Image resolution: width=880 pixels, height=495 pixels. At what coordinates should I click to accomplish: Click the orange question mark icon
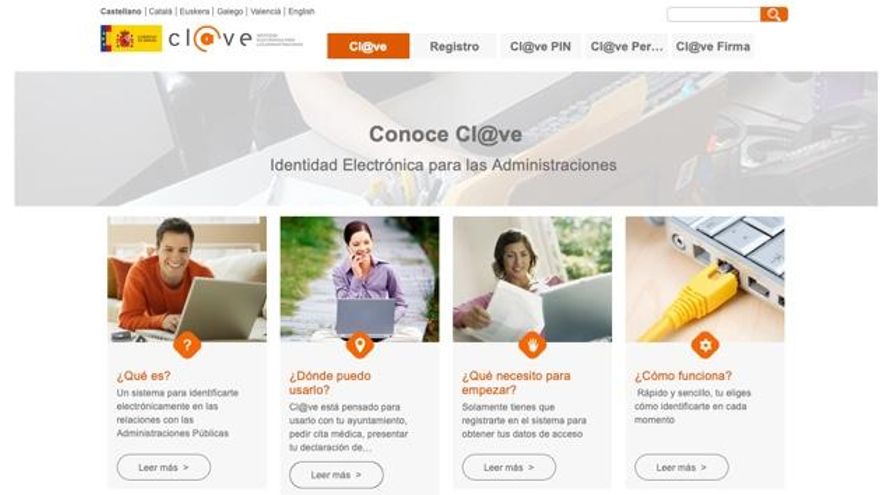[187, 345]
